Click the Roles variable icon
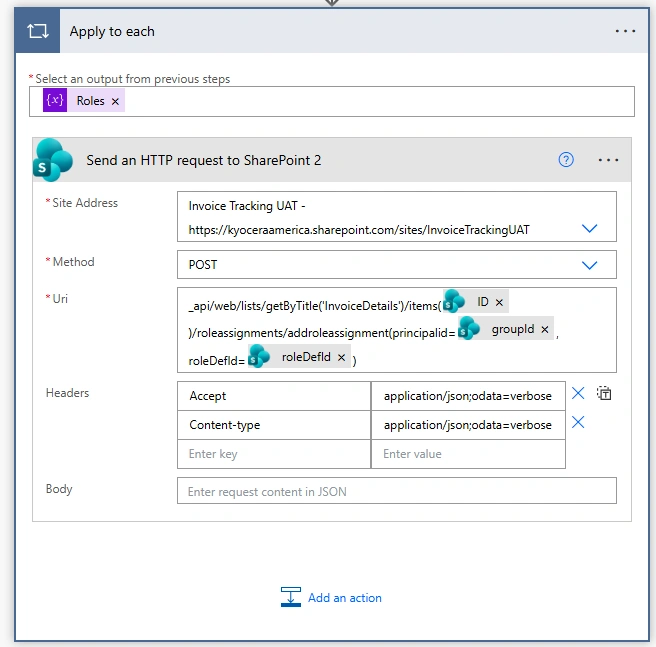This screenshot has height=647, width=656. [55, 100]
